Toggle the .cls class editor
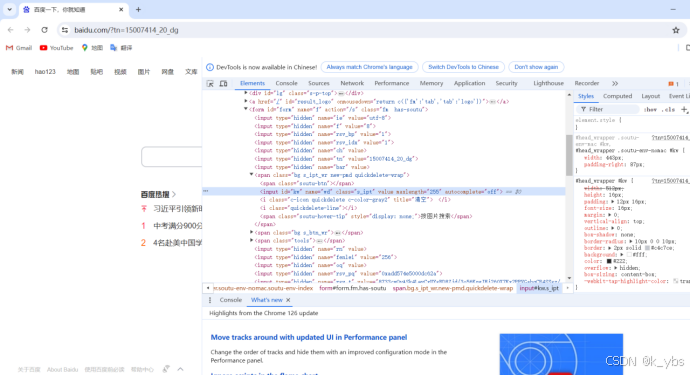Screen dimensions: 691x375 669,109
